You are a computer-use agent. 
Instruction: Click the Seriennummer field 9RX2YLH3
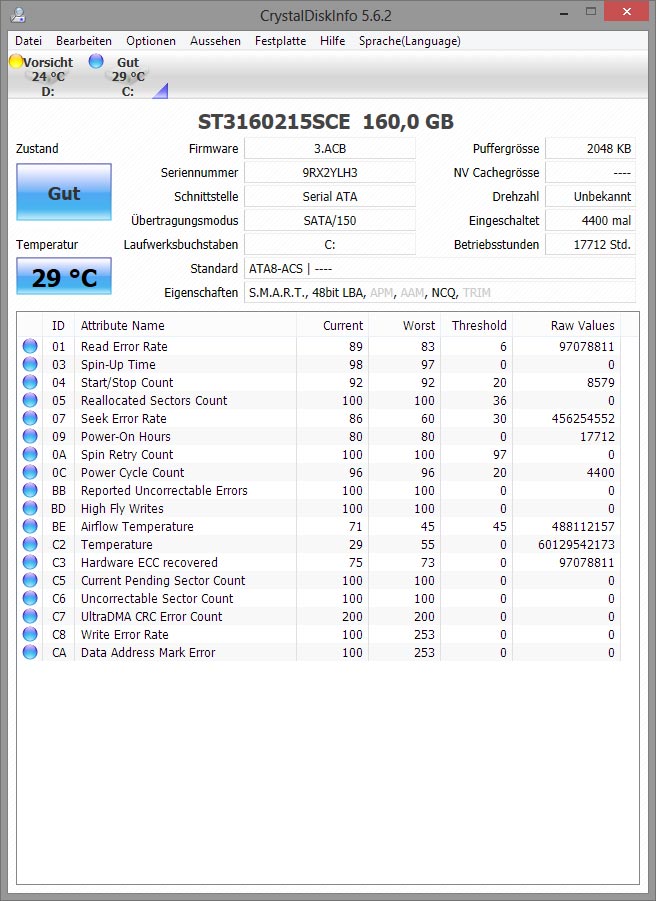(x=330, y=172)
